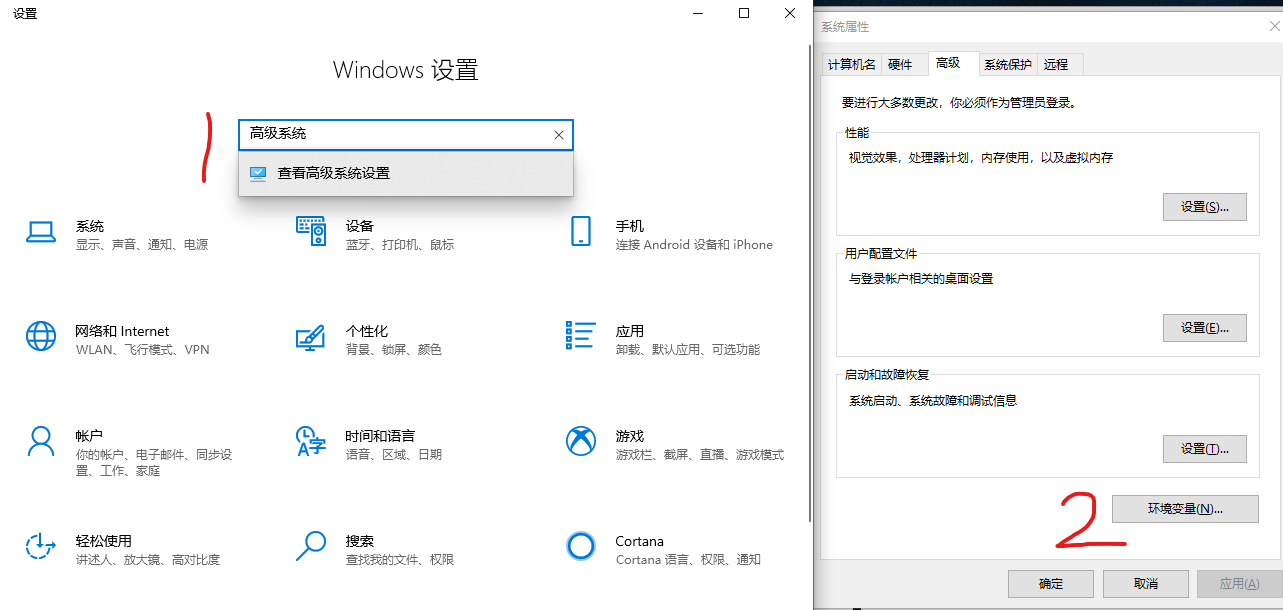Screen dimensions: 1283x610
Task: Click the Phone icon
Action: [x=581, y=231]
